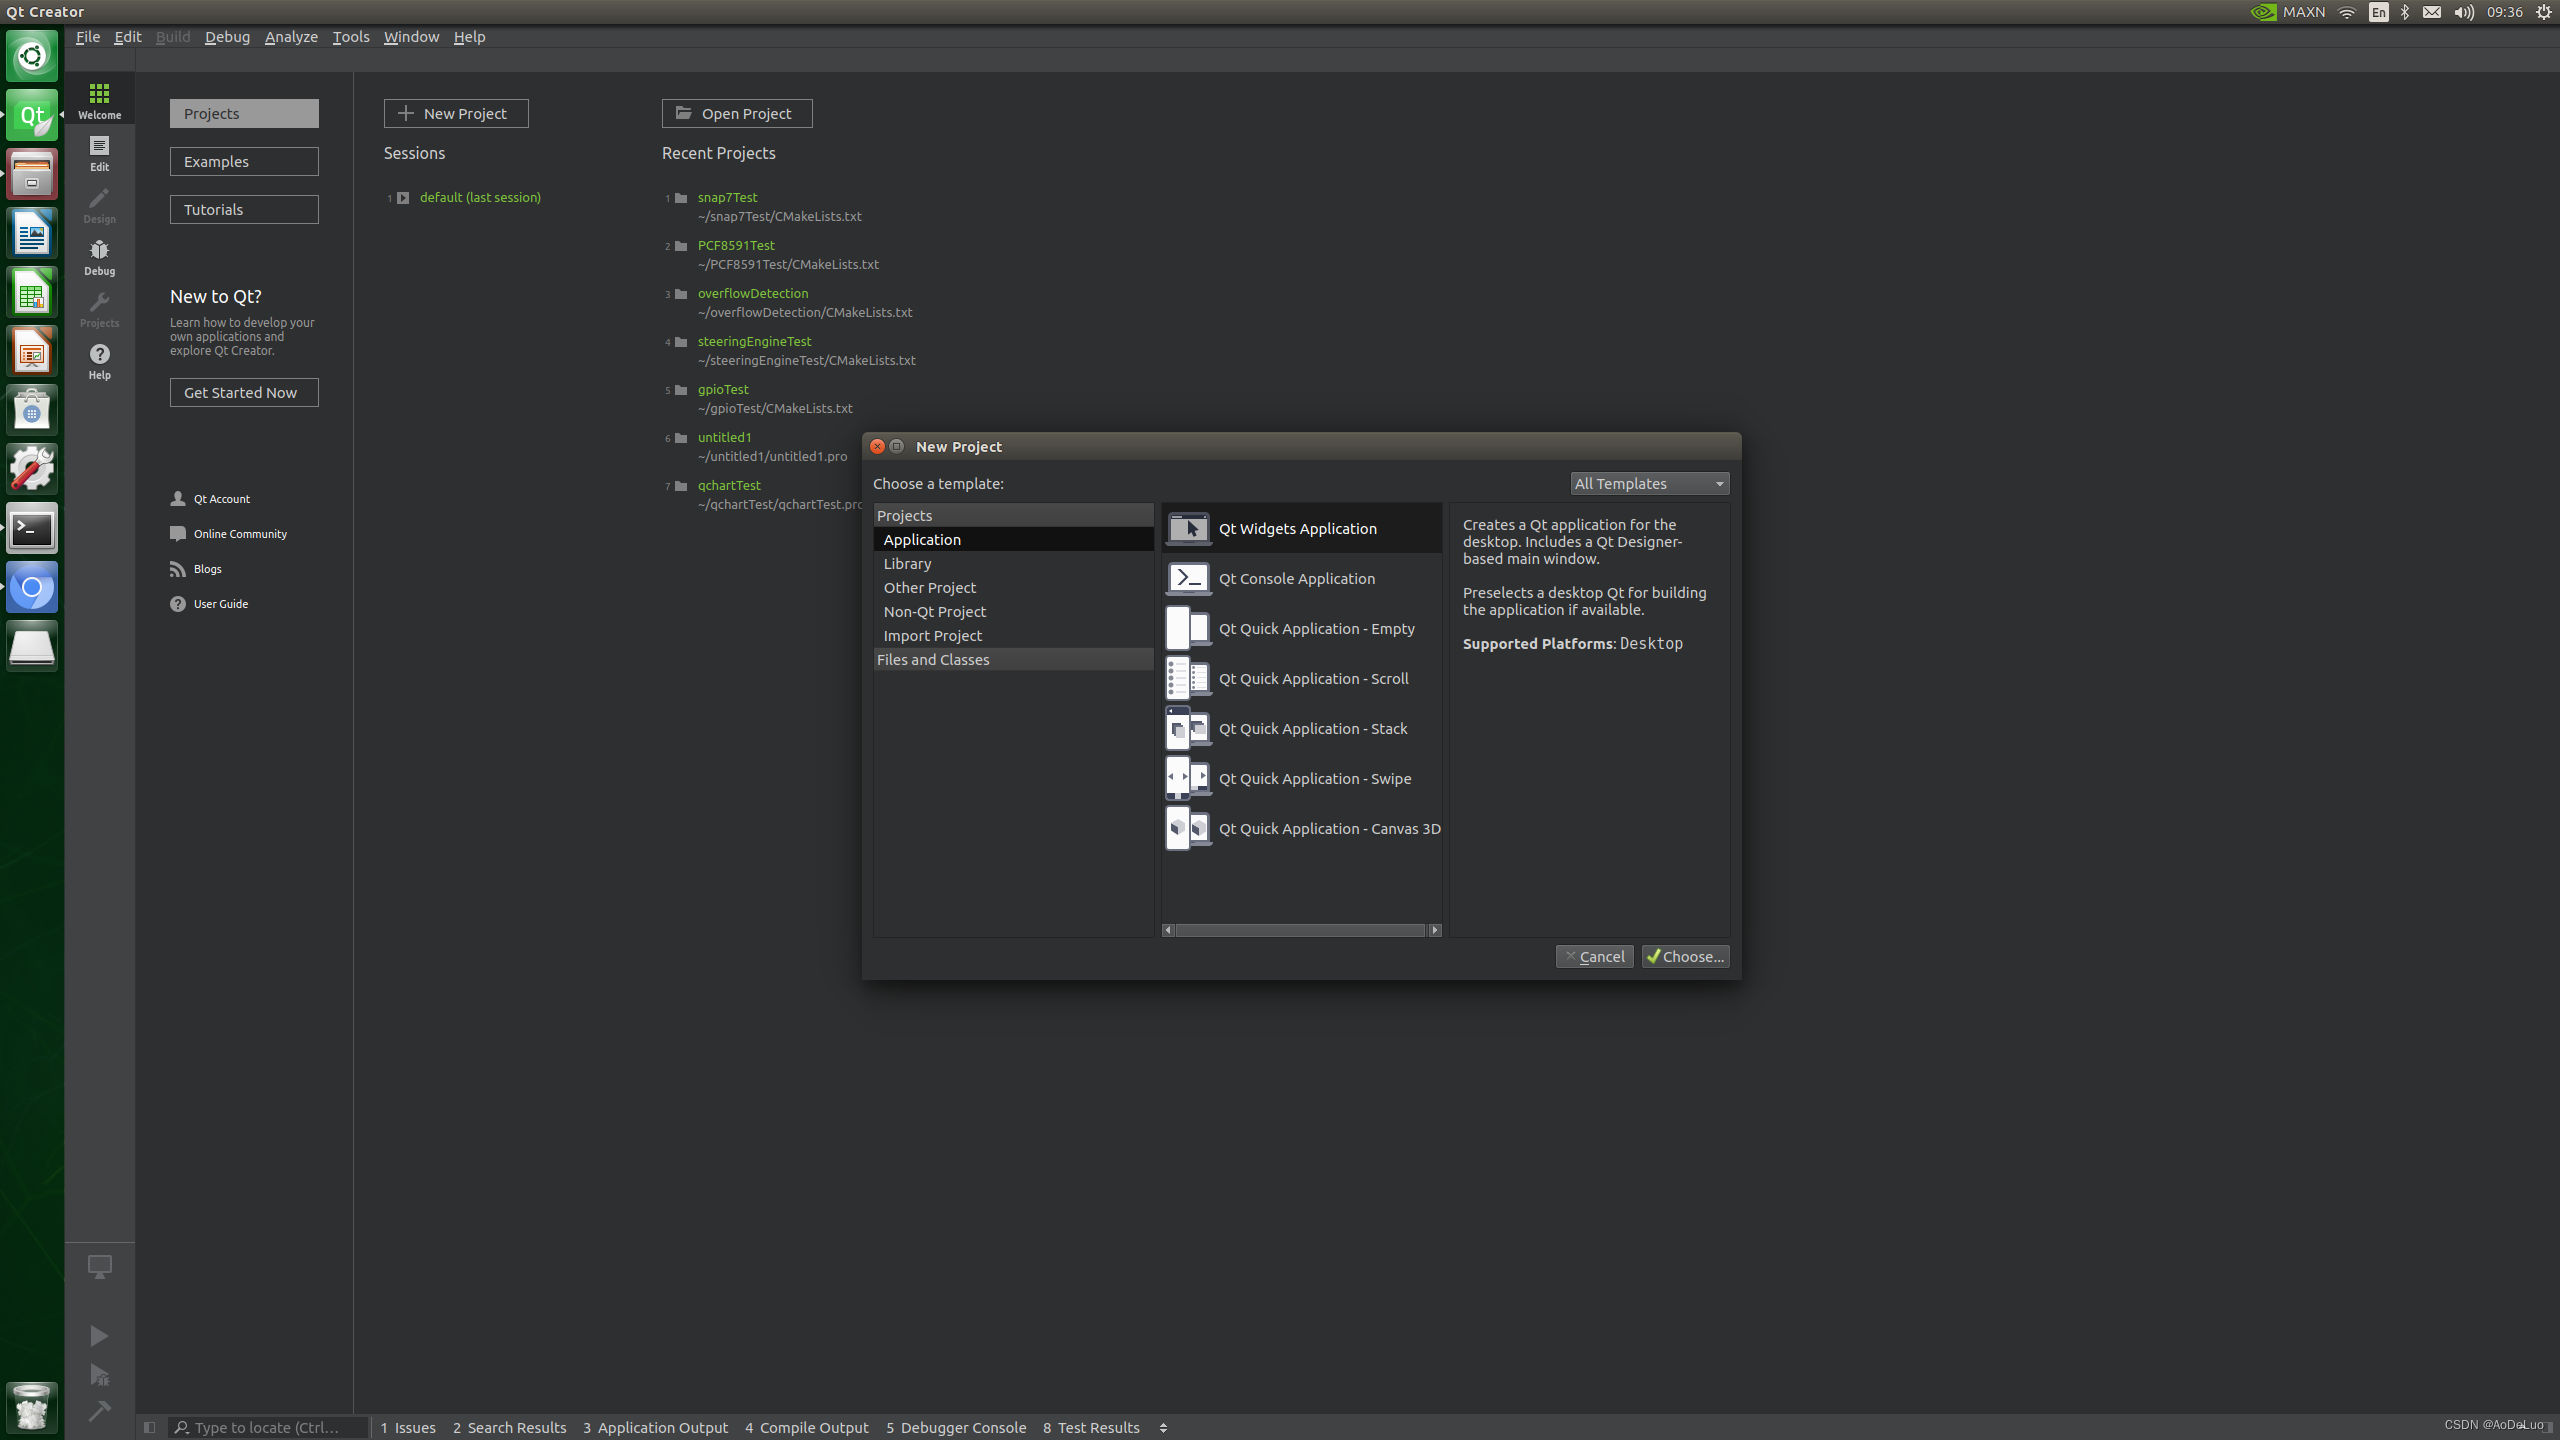Click the Run play icon

(x=99, y=1336)
